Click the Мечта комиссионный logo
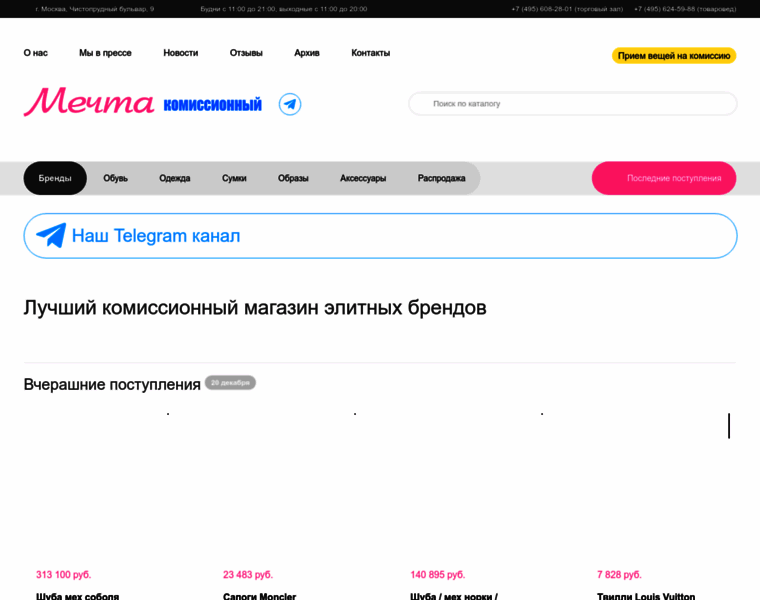 coord(142,103)
